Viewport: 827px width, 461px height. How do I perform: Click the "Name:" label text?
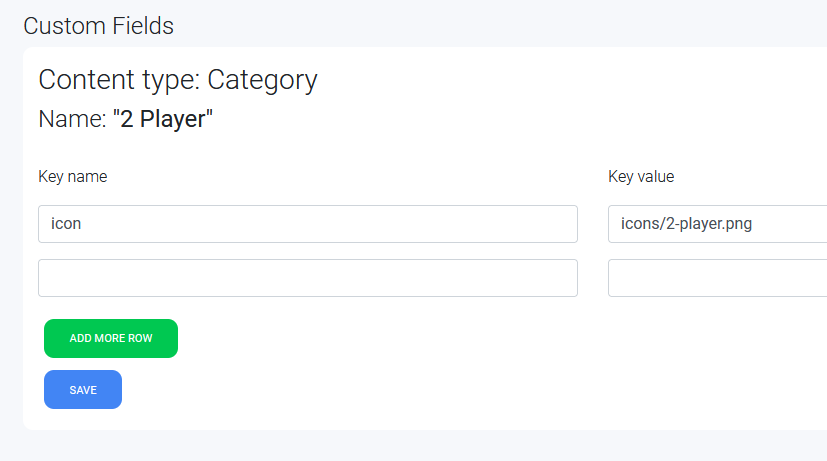pos(73,119)
